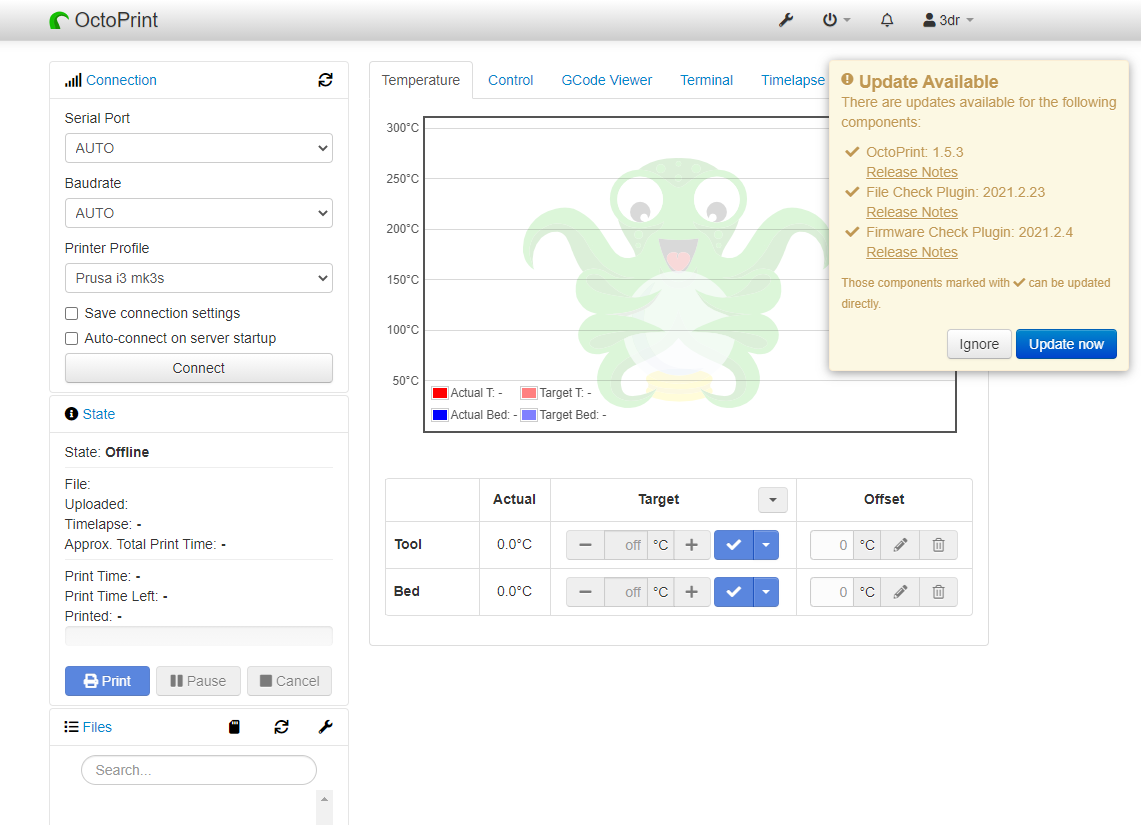Click the Tool offset trash icon
Image resolution: width=1141 pixels, height=825 pixels.
pos(939,545)
